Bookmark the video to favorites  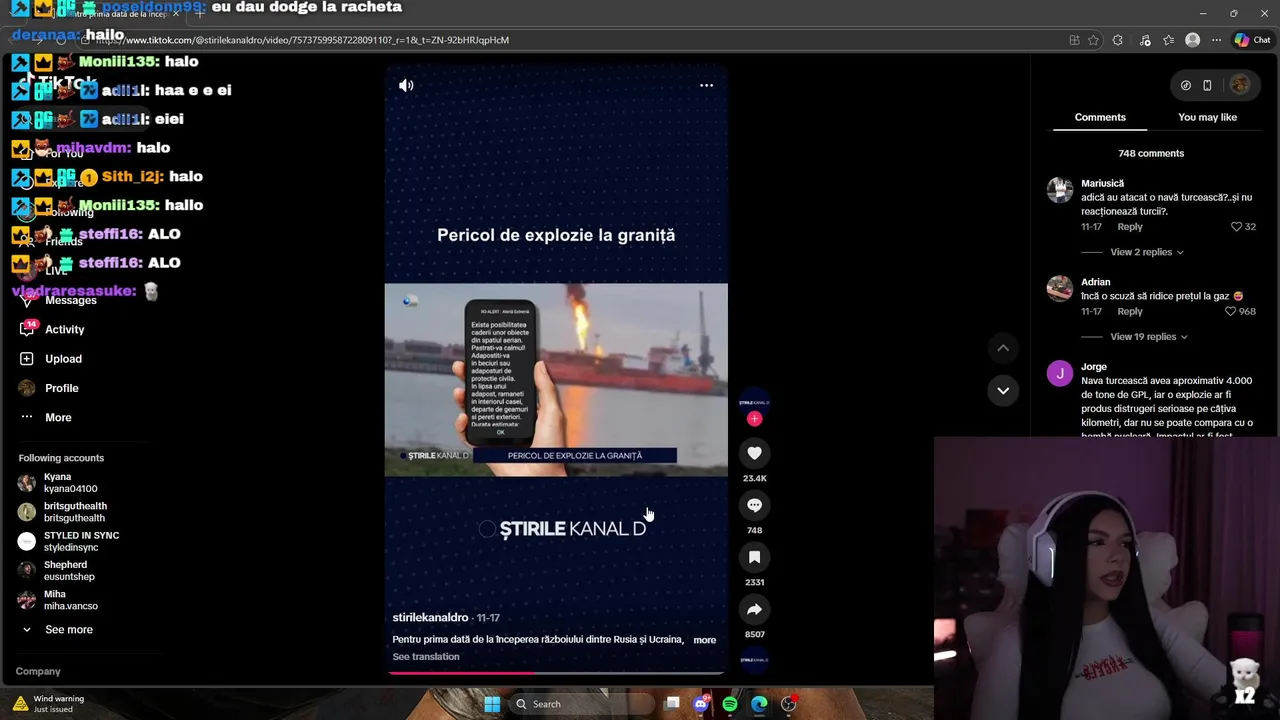point(754,557)
